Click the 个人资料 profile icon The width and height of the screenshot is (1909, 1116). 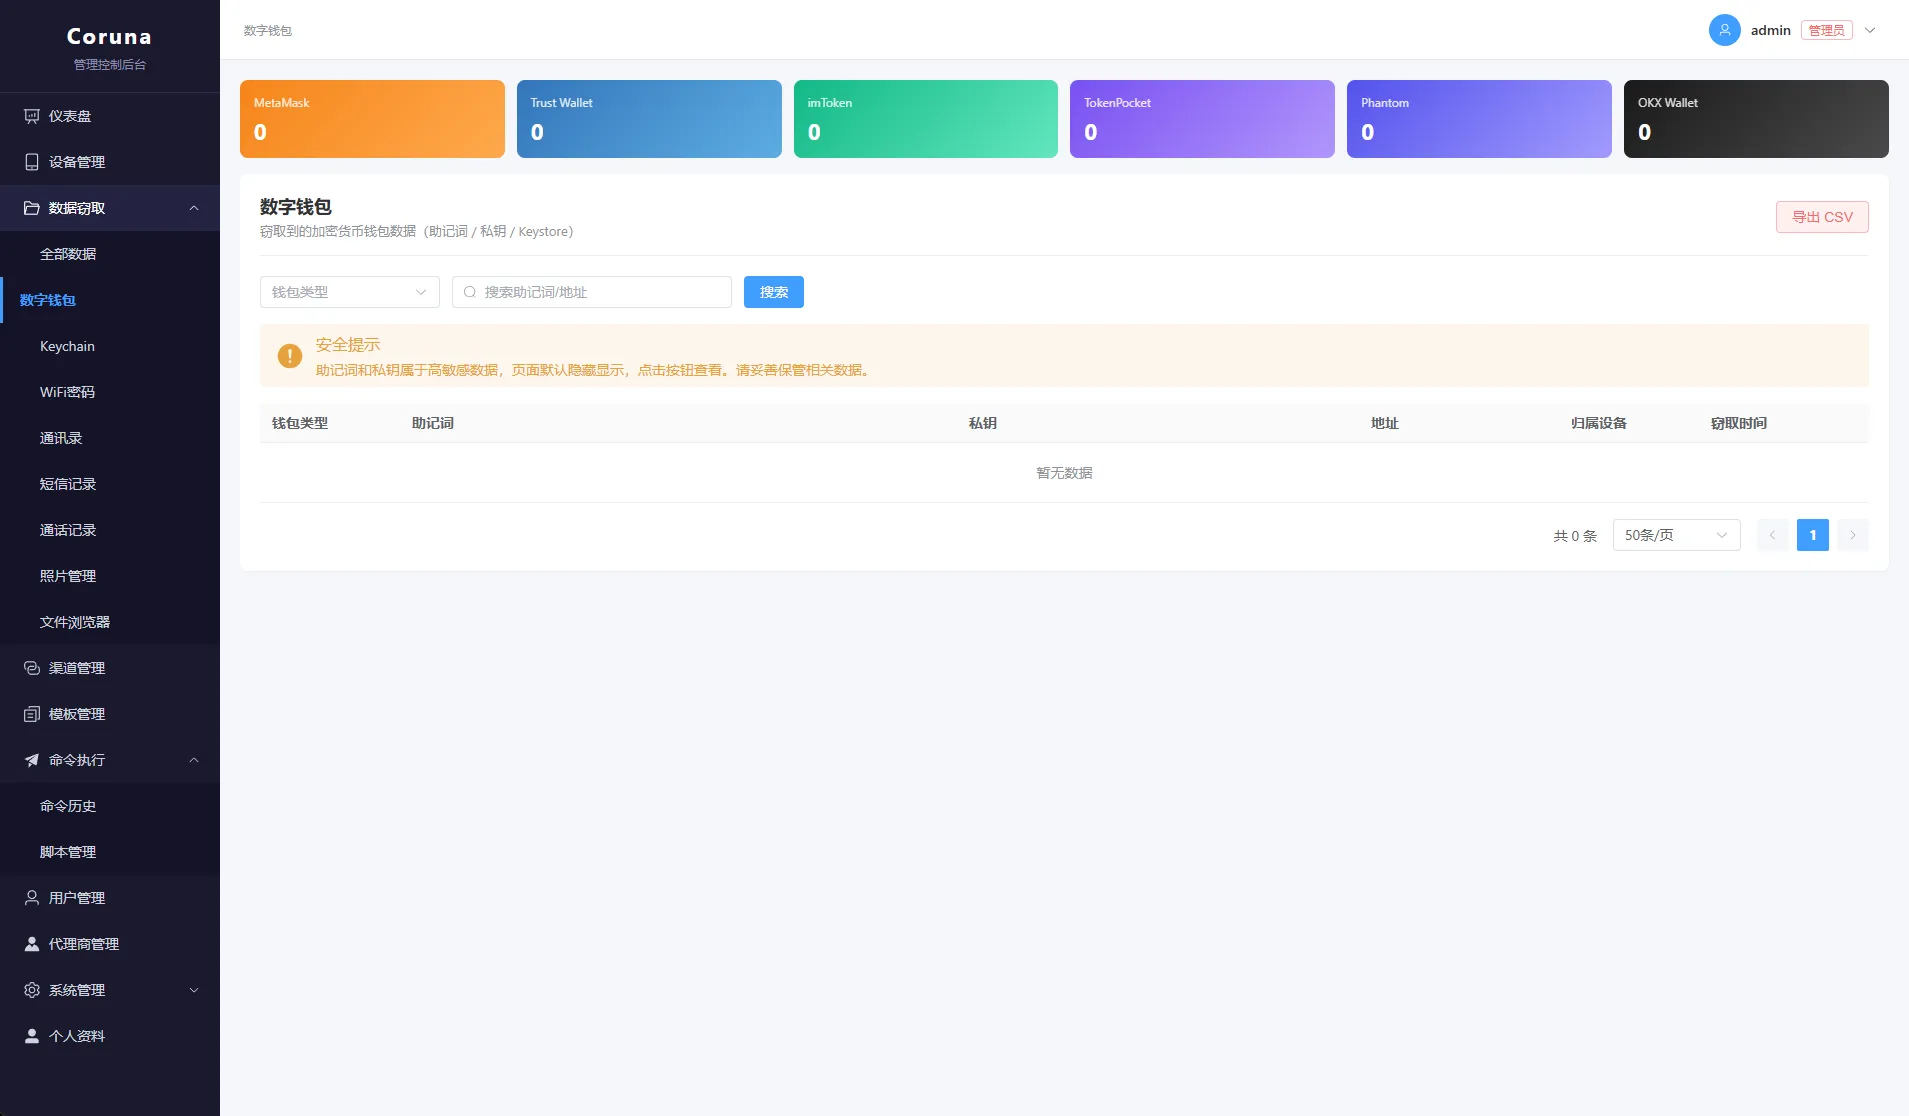pos(32,1036)
